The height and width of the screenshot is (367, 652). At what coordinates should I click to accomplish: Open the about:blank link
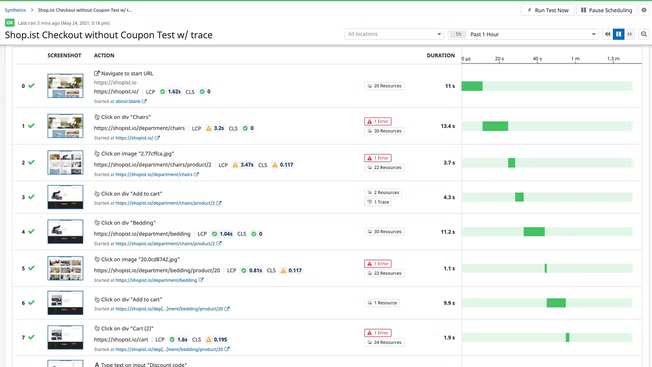[x=128, y=101]
